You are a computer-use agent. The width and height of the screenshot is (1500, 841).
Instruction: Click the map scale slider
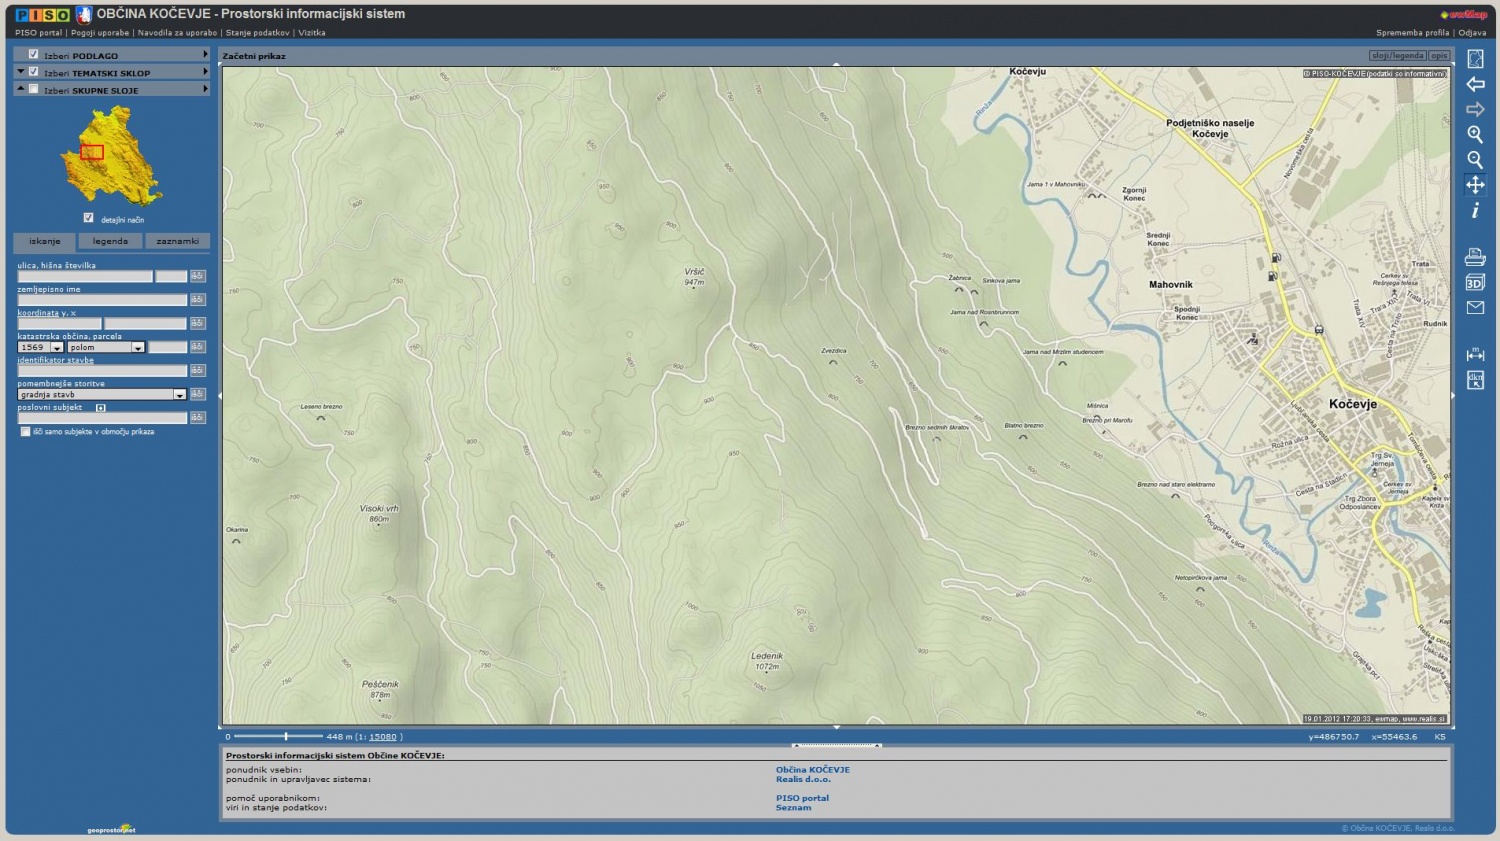(x=286, y=737)
